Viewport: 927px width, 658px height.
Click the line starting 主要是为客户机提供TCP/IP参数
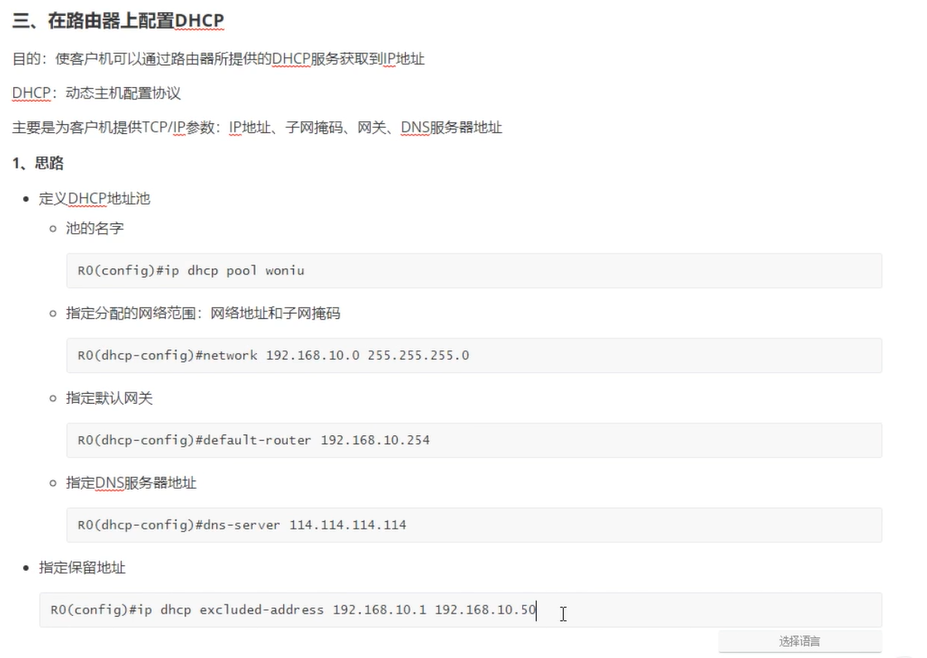pos(257,127)
